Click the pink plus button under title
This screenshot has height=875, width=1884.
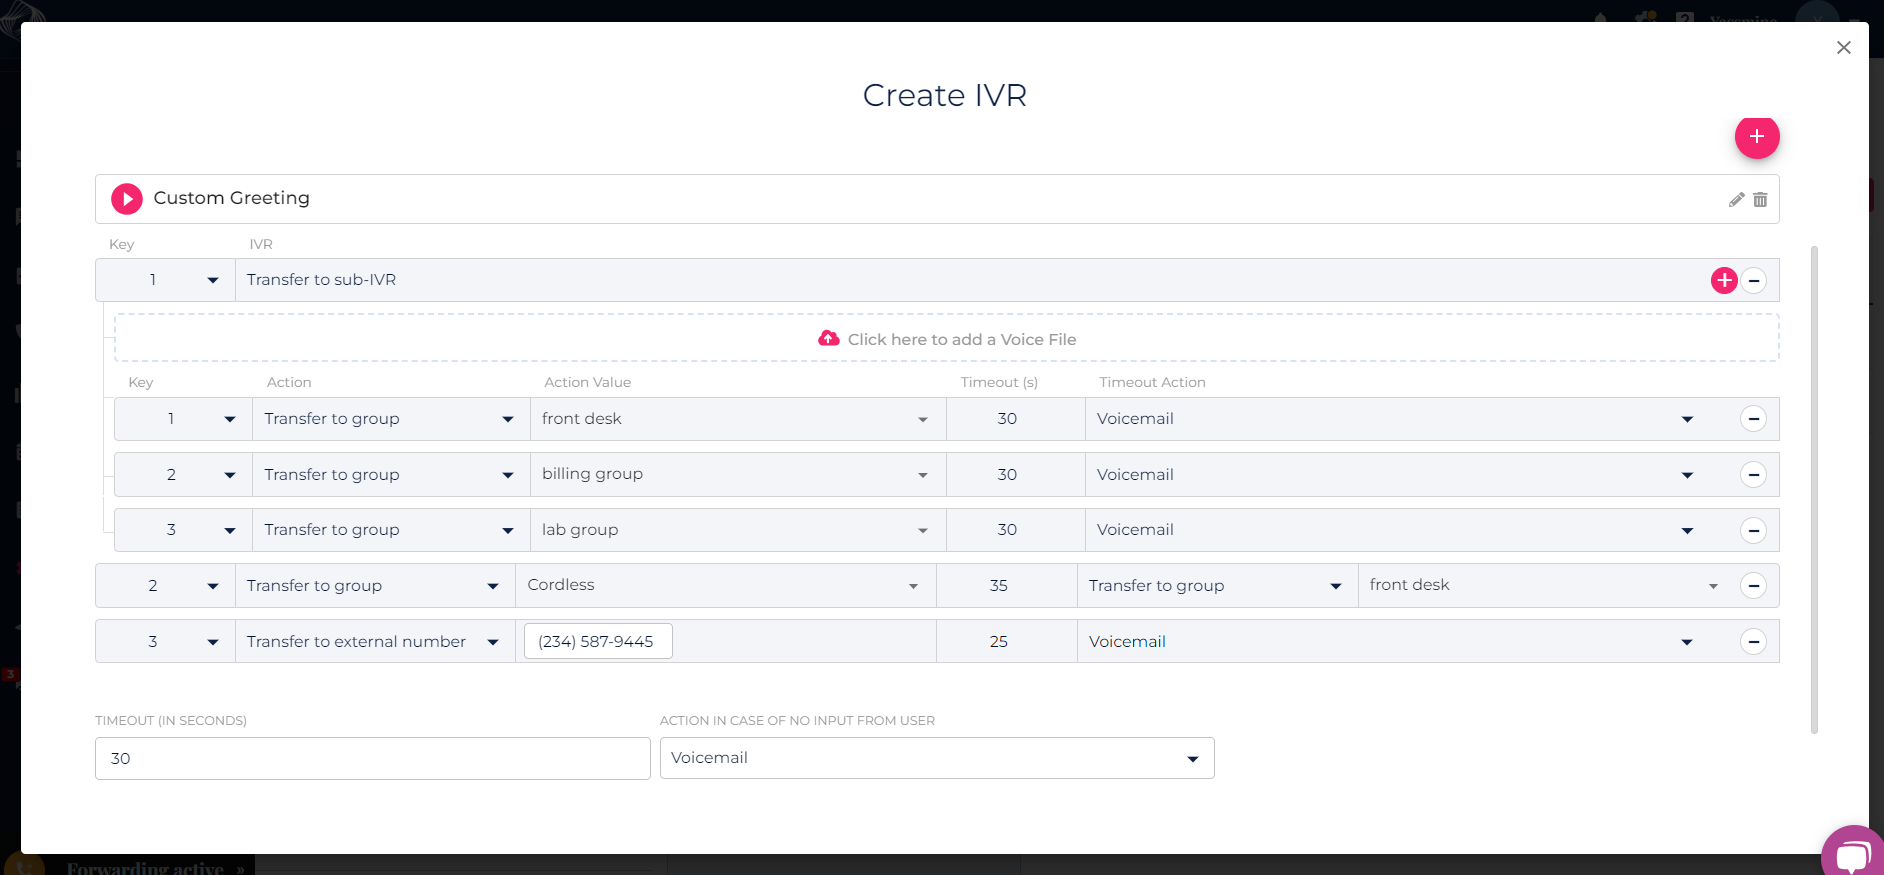pyautogui.click(x=1756, y=137)
